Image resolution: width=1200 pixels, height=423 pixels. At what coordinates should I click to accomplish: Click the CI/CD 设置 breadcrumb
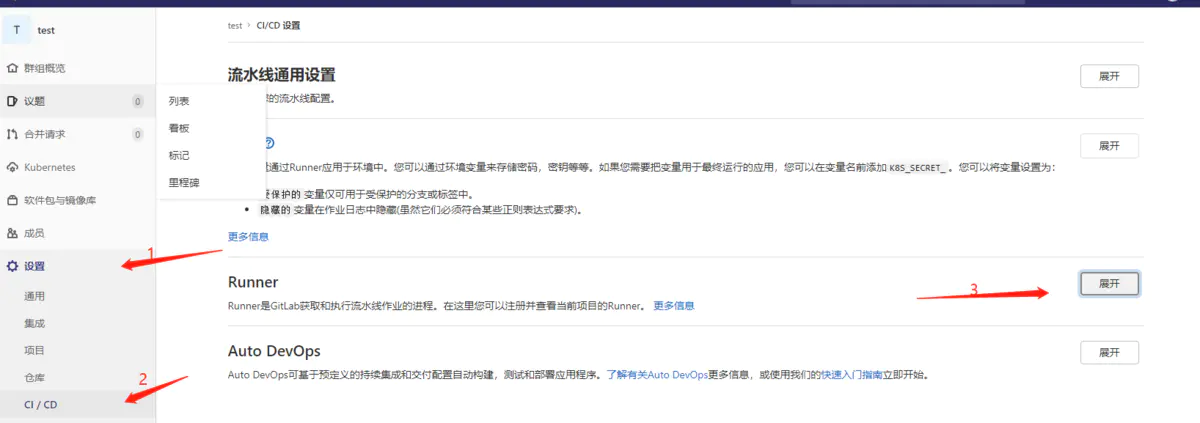click(278, 25)
